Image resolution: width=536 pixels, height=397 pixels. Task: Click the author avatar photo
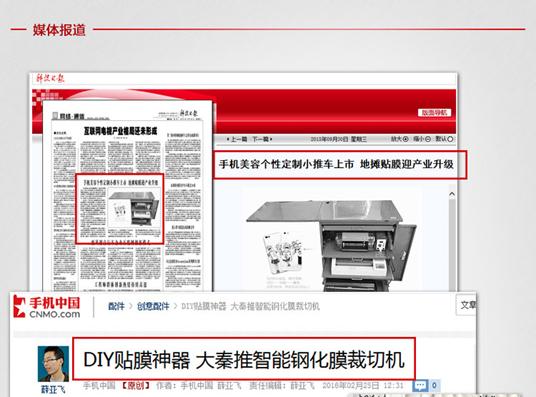point(53,364)
